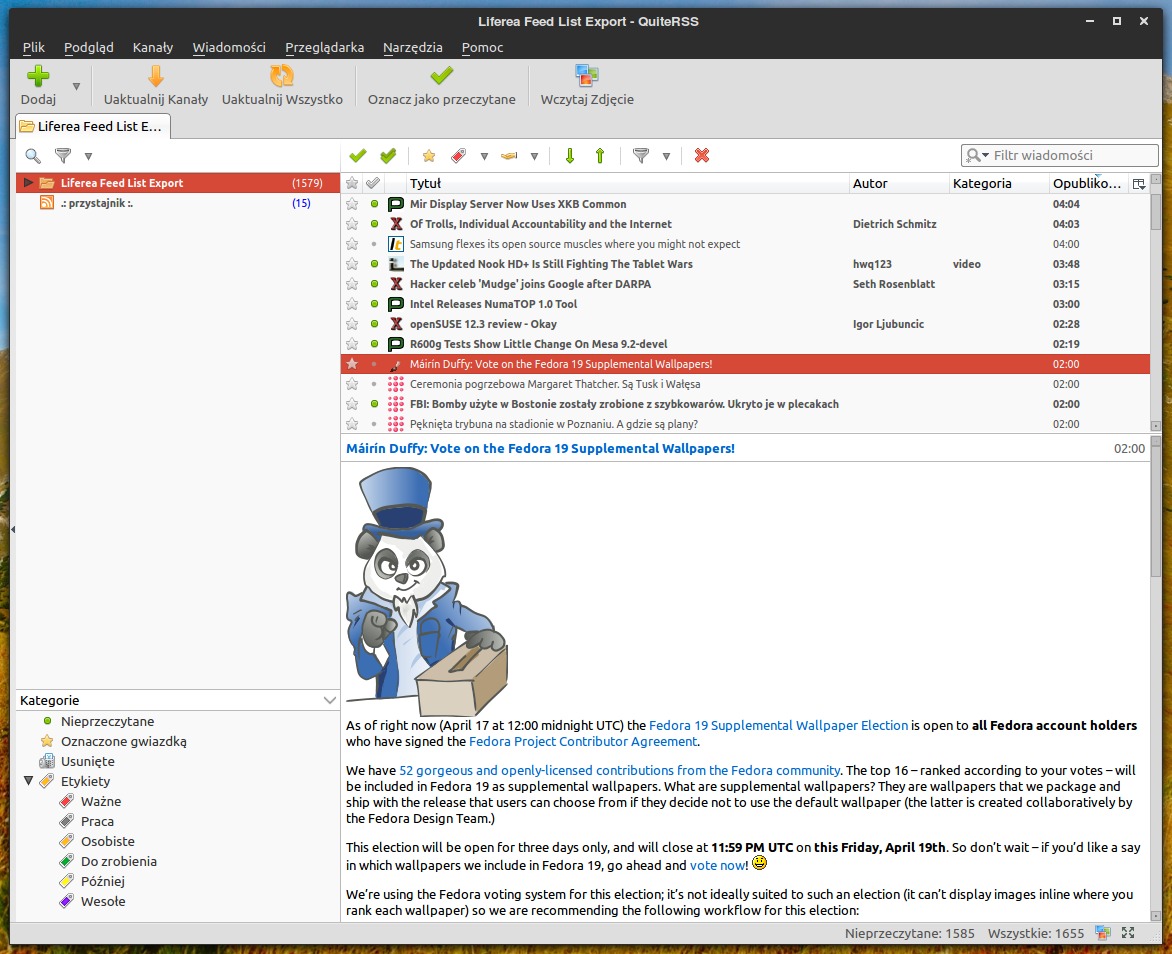This screenshot has width=1172, height=954.
Task: Open the Podgląd menu
Action: tap(89, 47)
